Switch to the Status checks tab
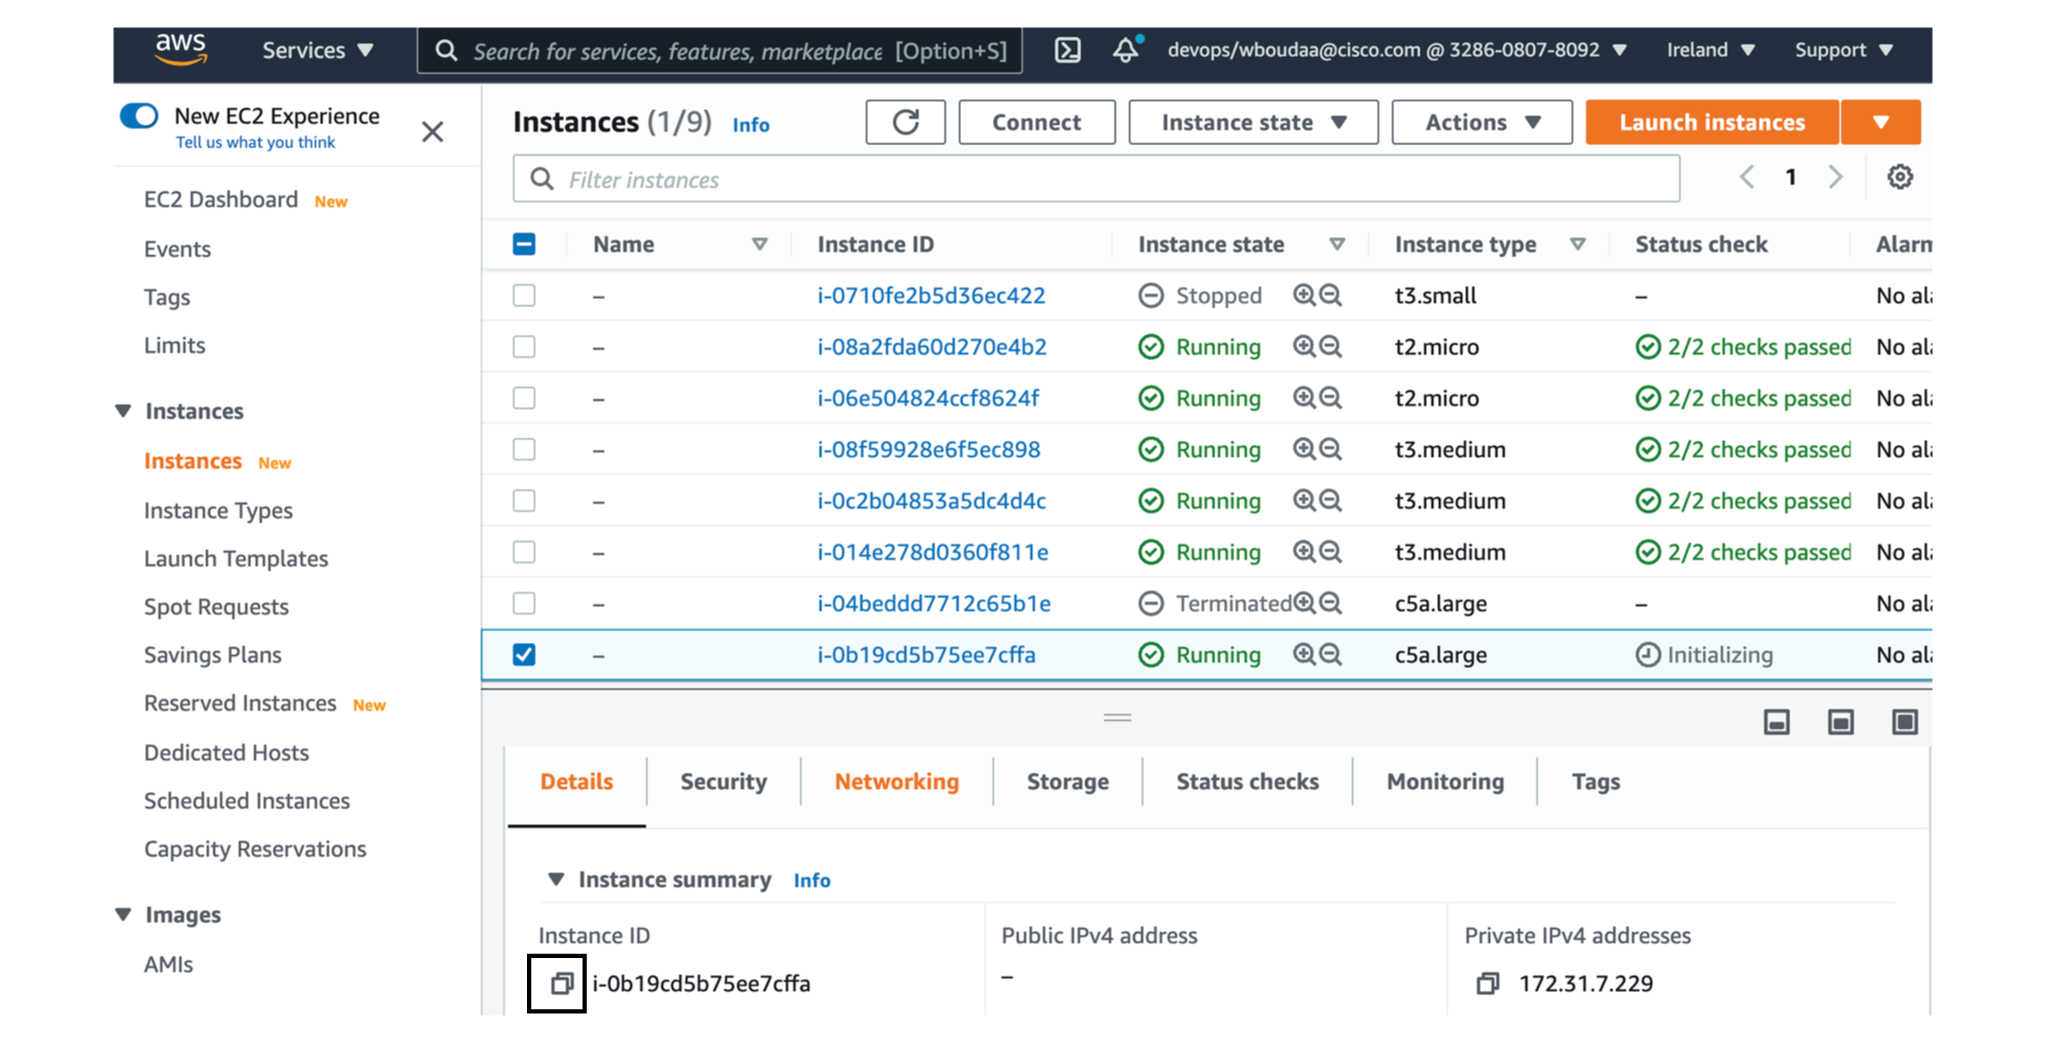This screenshot has width=2046, height=1044. click(x=1247, y=782)
